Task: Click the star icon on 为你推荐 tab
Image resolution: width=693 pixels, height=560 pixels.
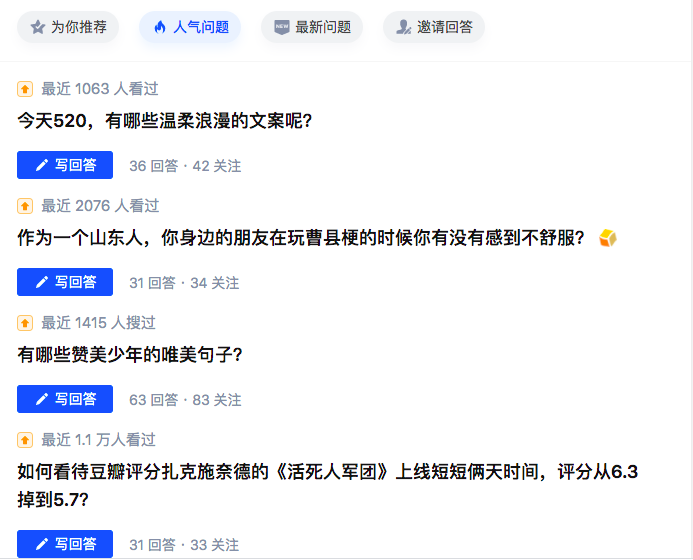Action: (38, 27)
